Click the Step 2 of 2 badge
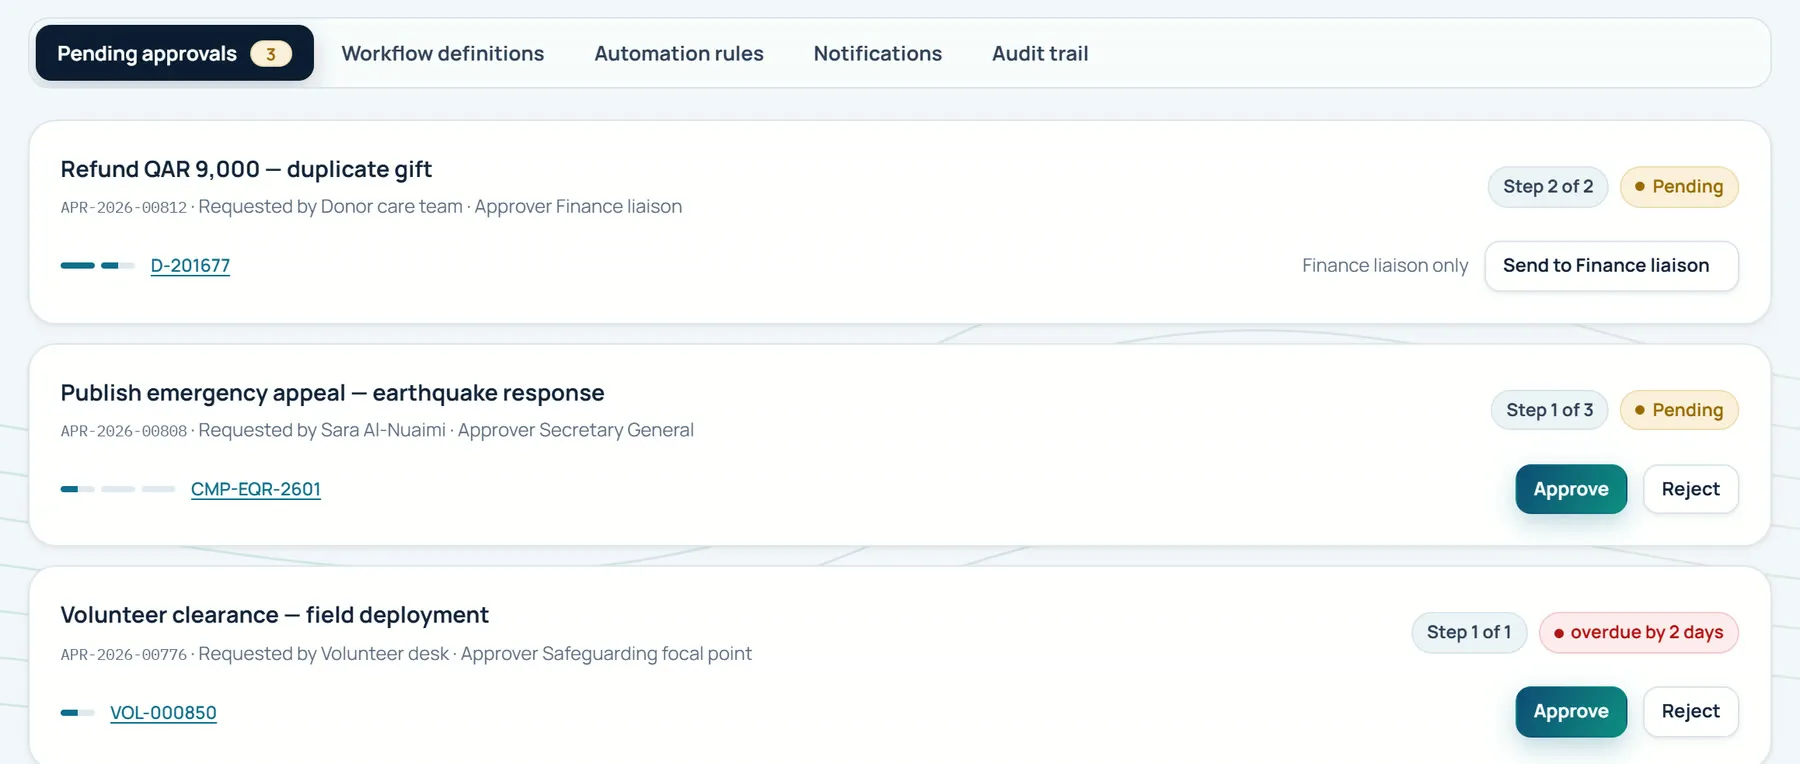This screenshot has height=764, width=1800. [x=1548, y=187]
